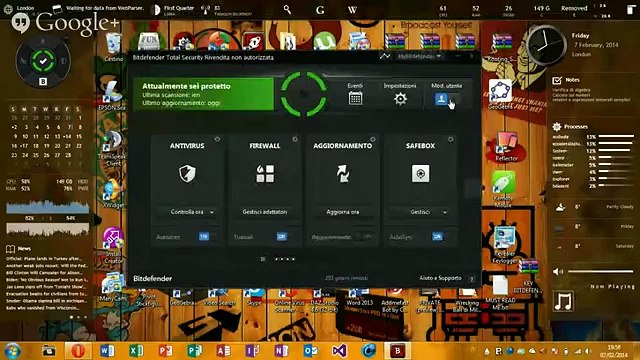Screen dimensions: 640x360
Task: Open Firewall module settings cog
Action: [x=295, y=140]
